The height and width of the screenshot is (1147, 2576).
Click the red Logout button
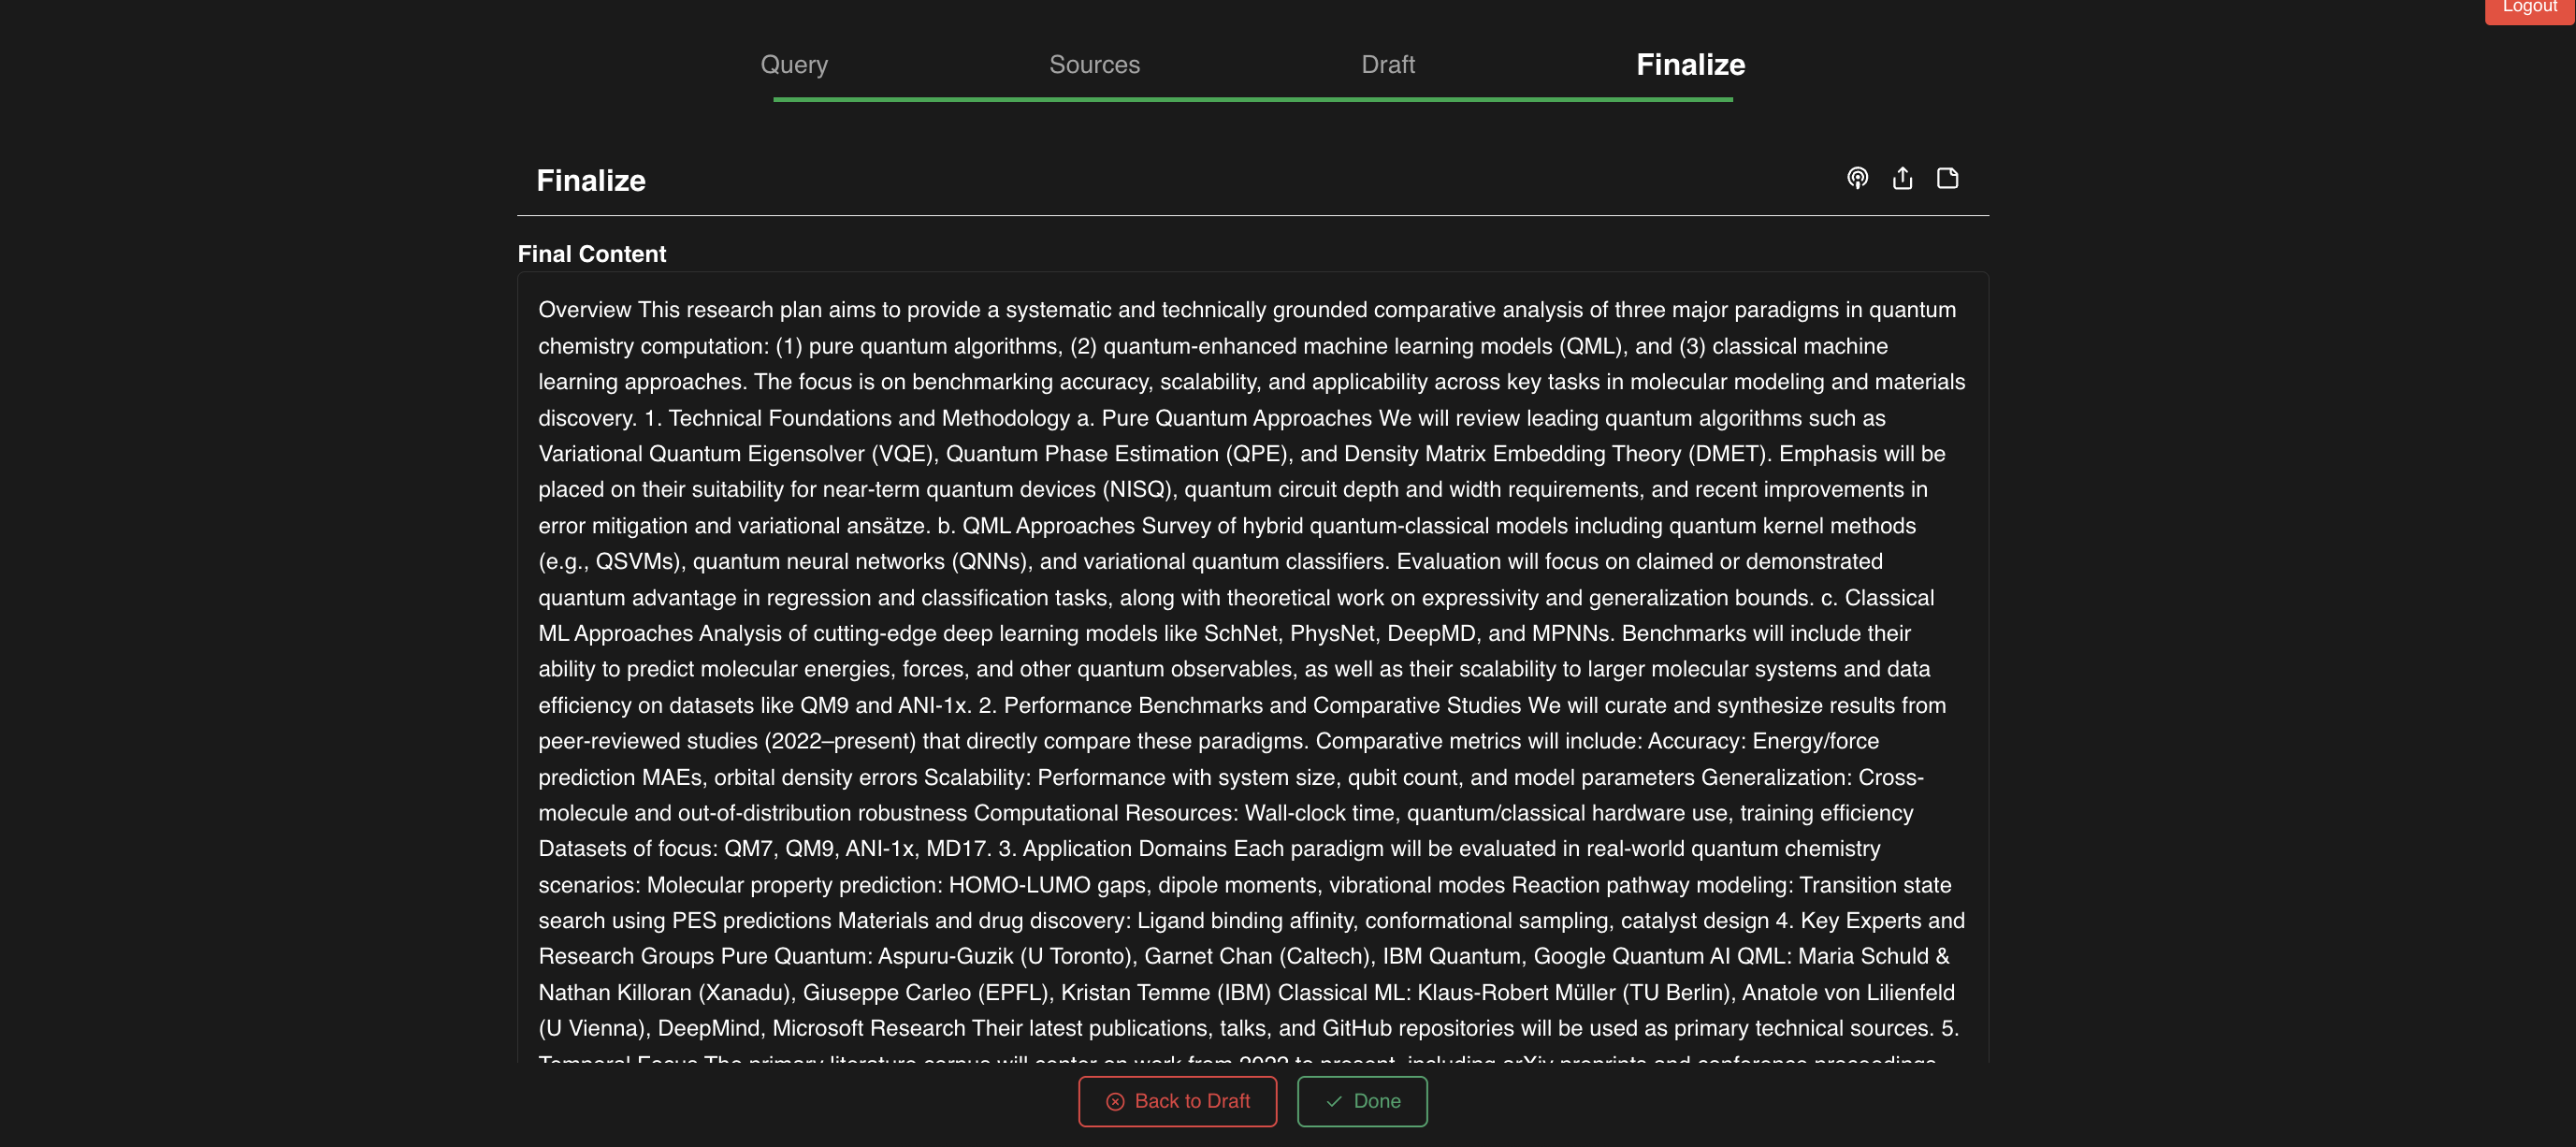click(2529, 8)
